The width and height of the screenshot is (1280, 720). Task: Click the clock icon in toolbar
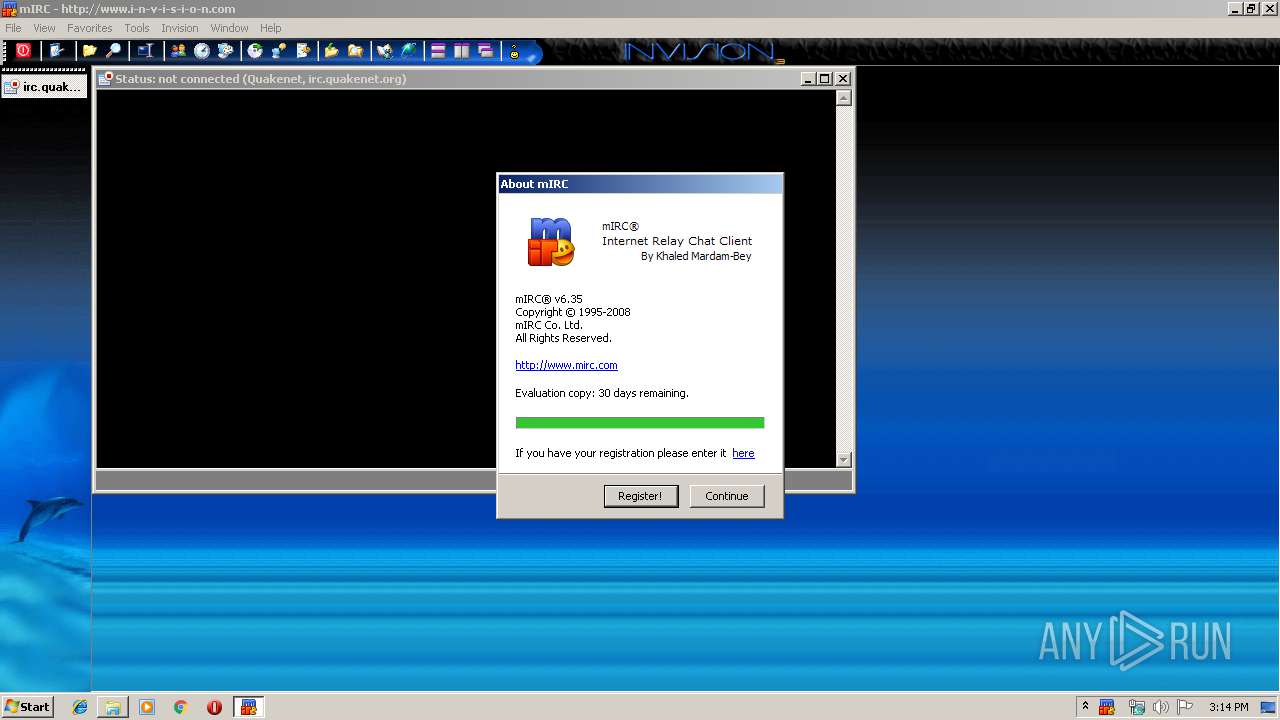202,50
